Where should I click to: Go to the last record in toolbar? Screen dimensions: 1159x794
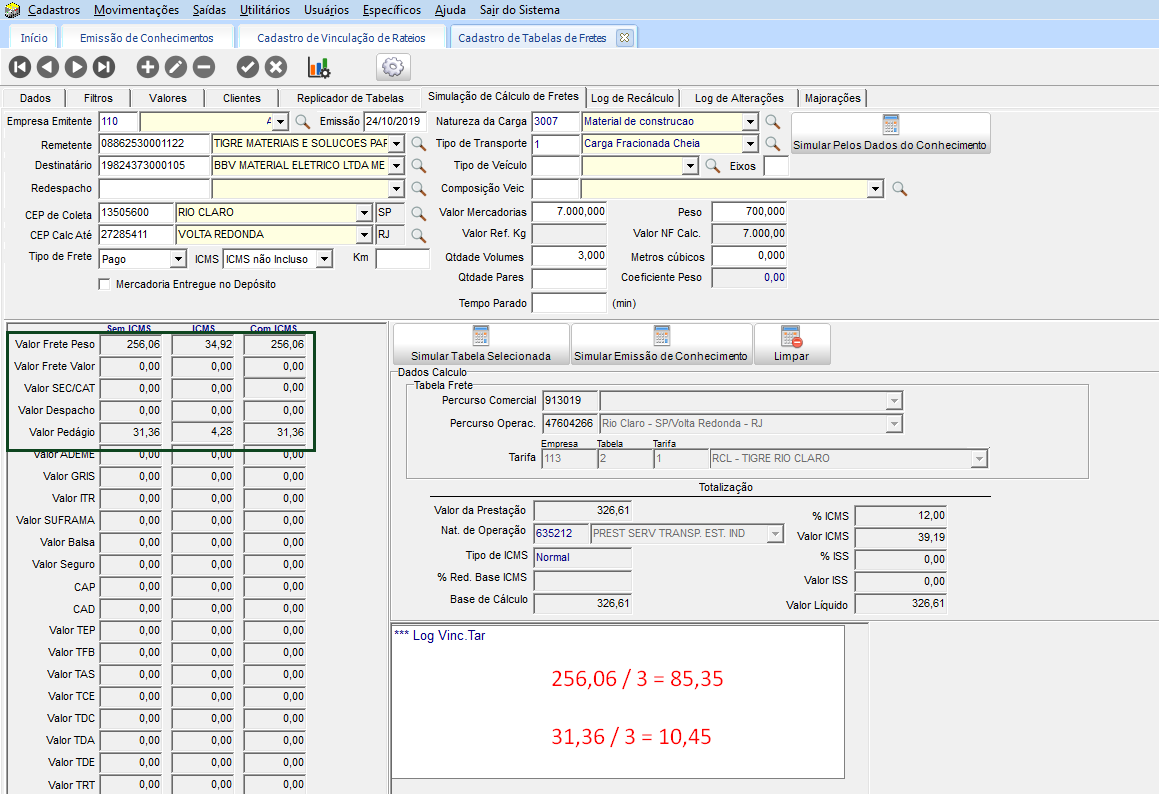click(104, 67)
